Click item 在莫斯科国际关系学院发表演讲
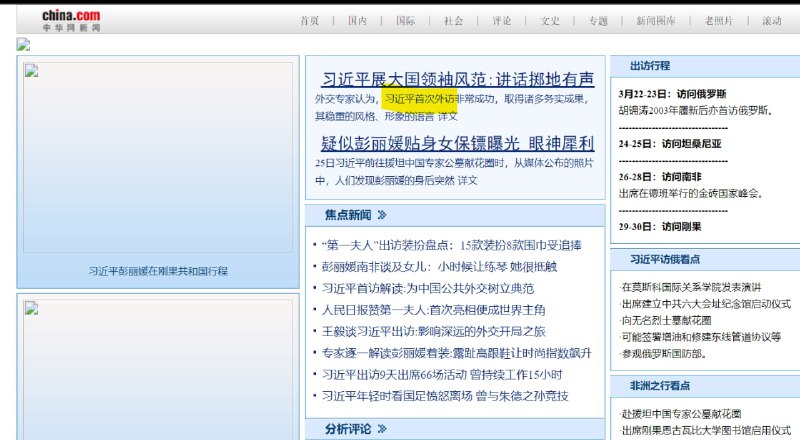Image resolution: width=800 pixels, height=440 pixels. (x=690, y=287)
